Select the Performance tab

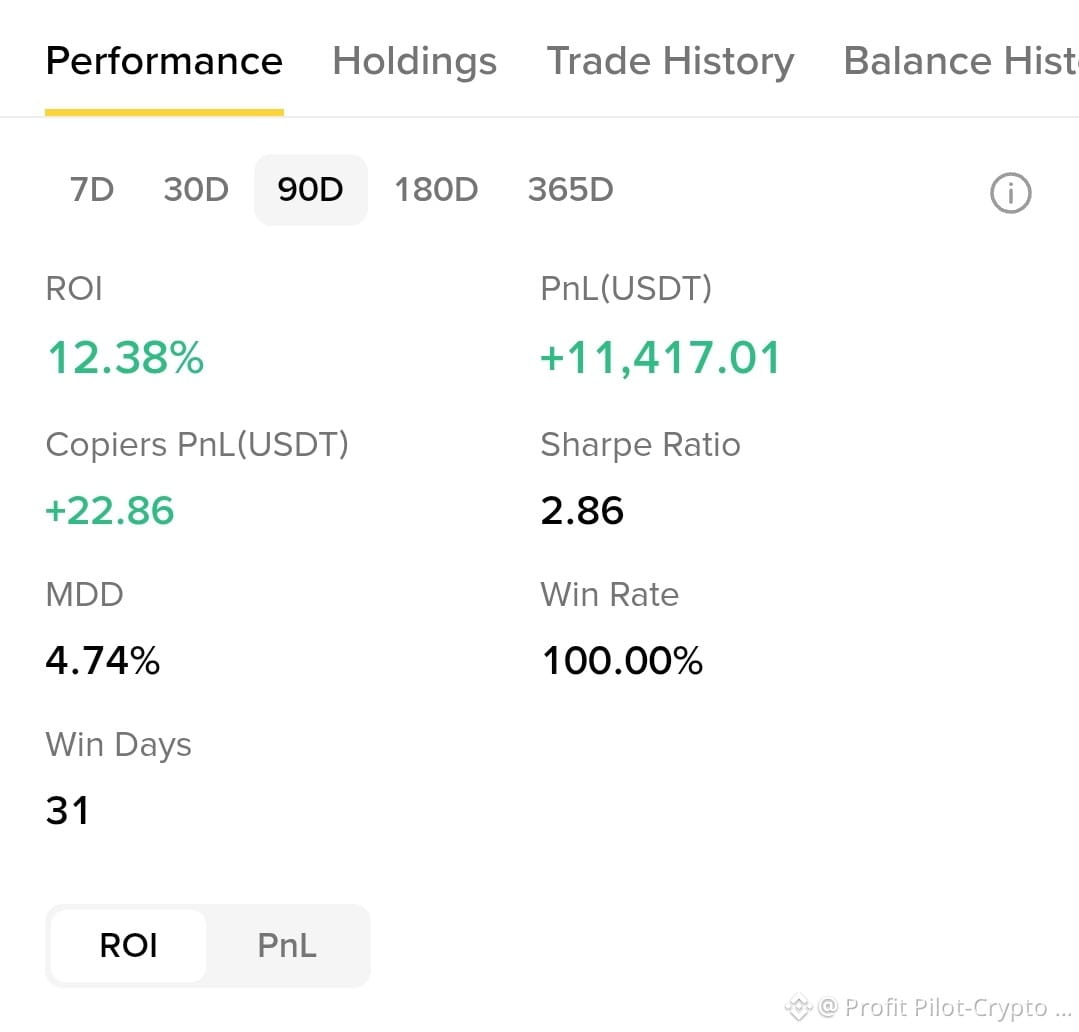[x=164, y=61]
